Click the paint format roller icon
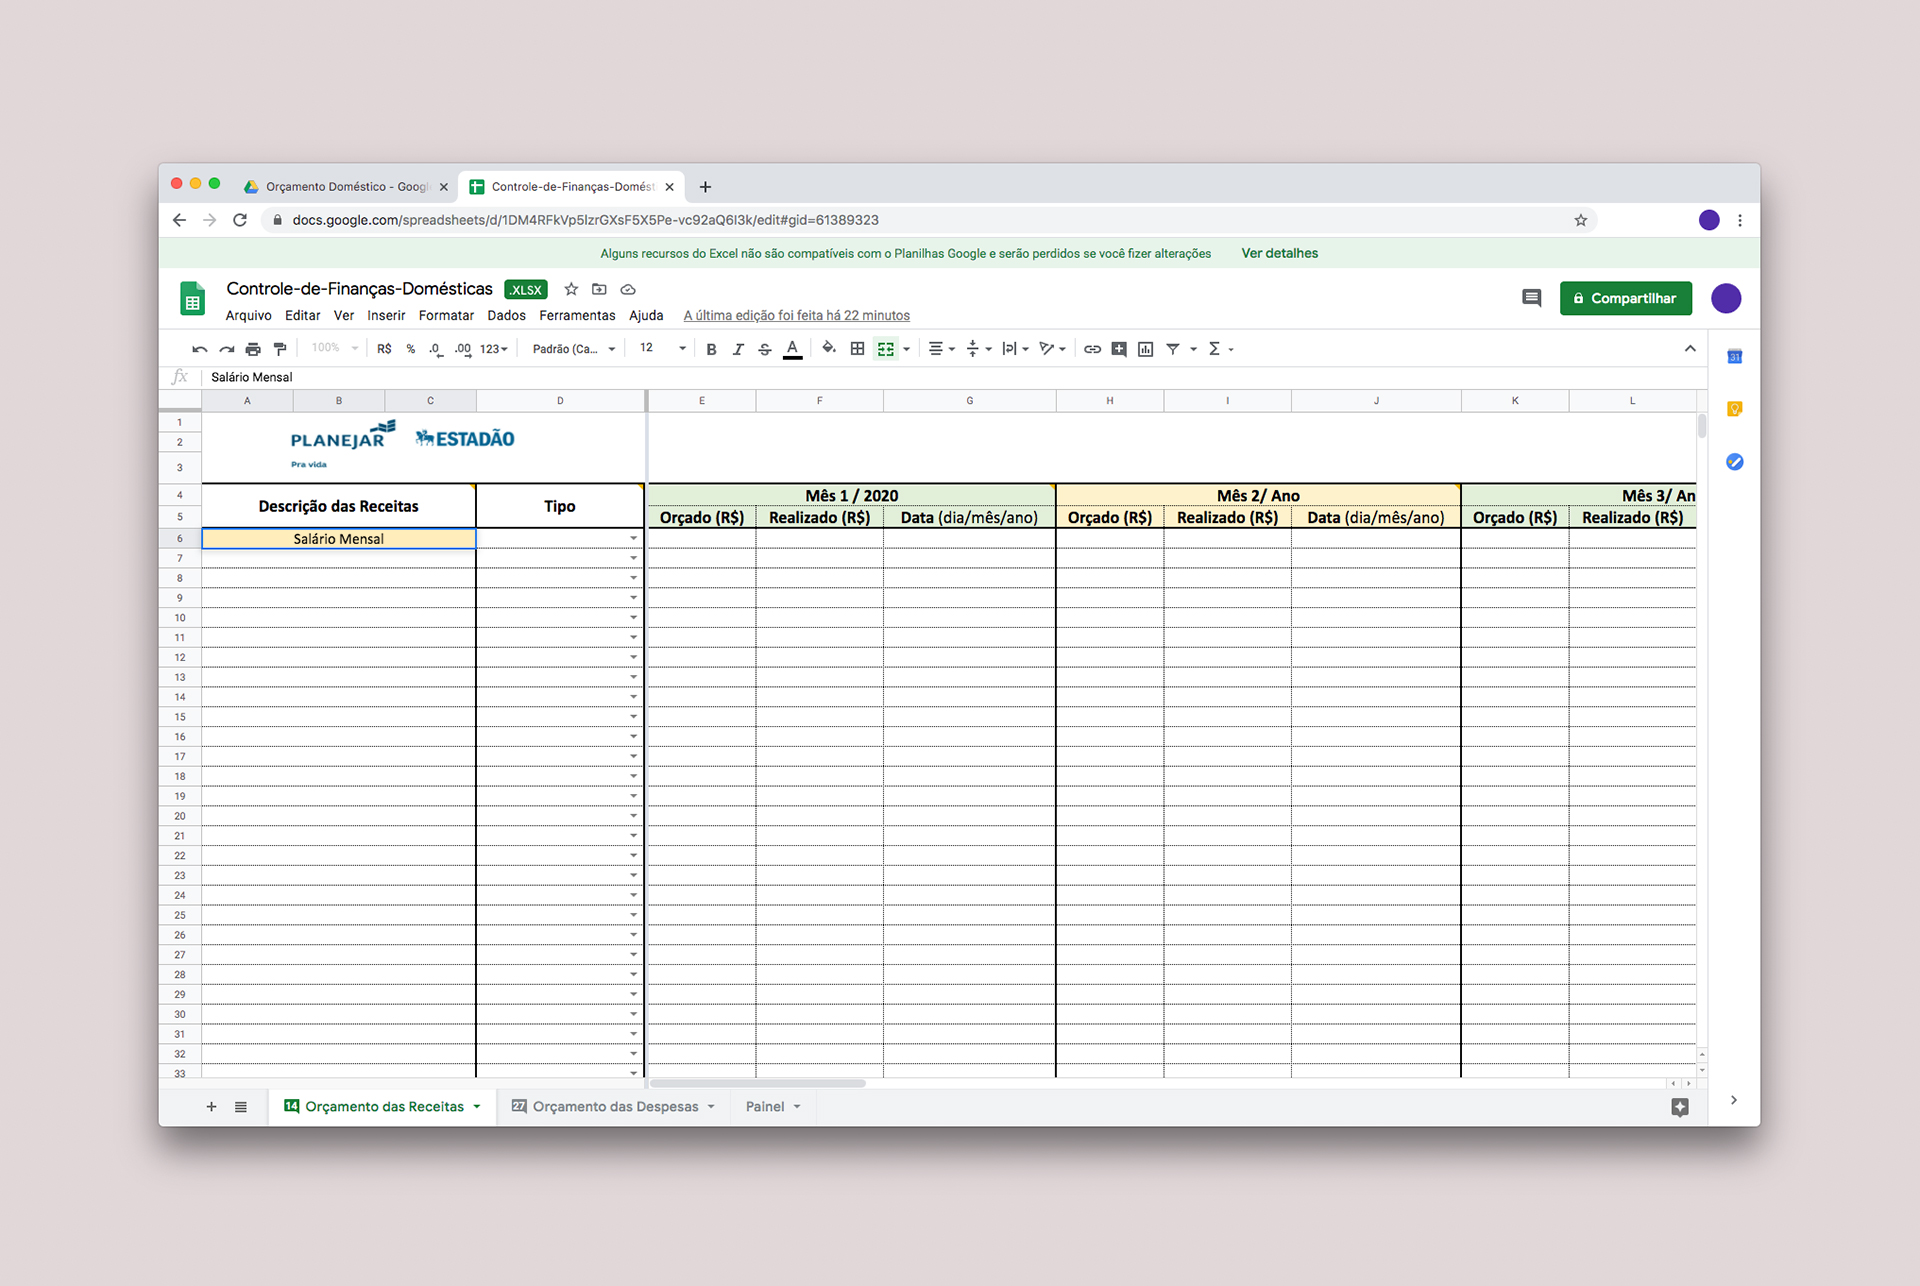The image size is (1920, 1286). (x=280, y=349)
